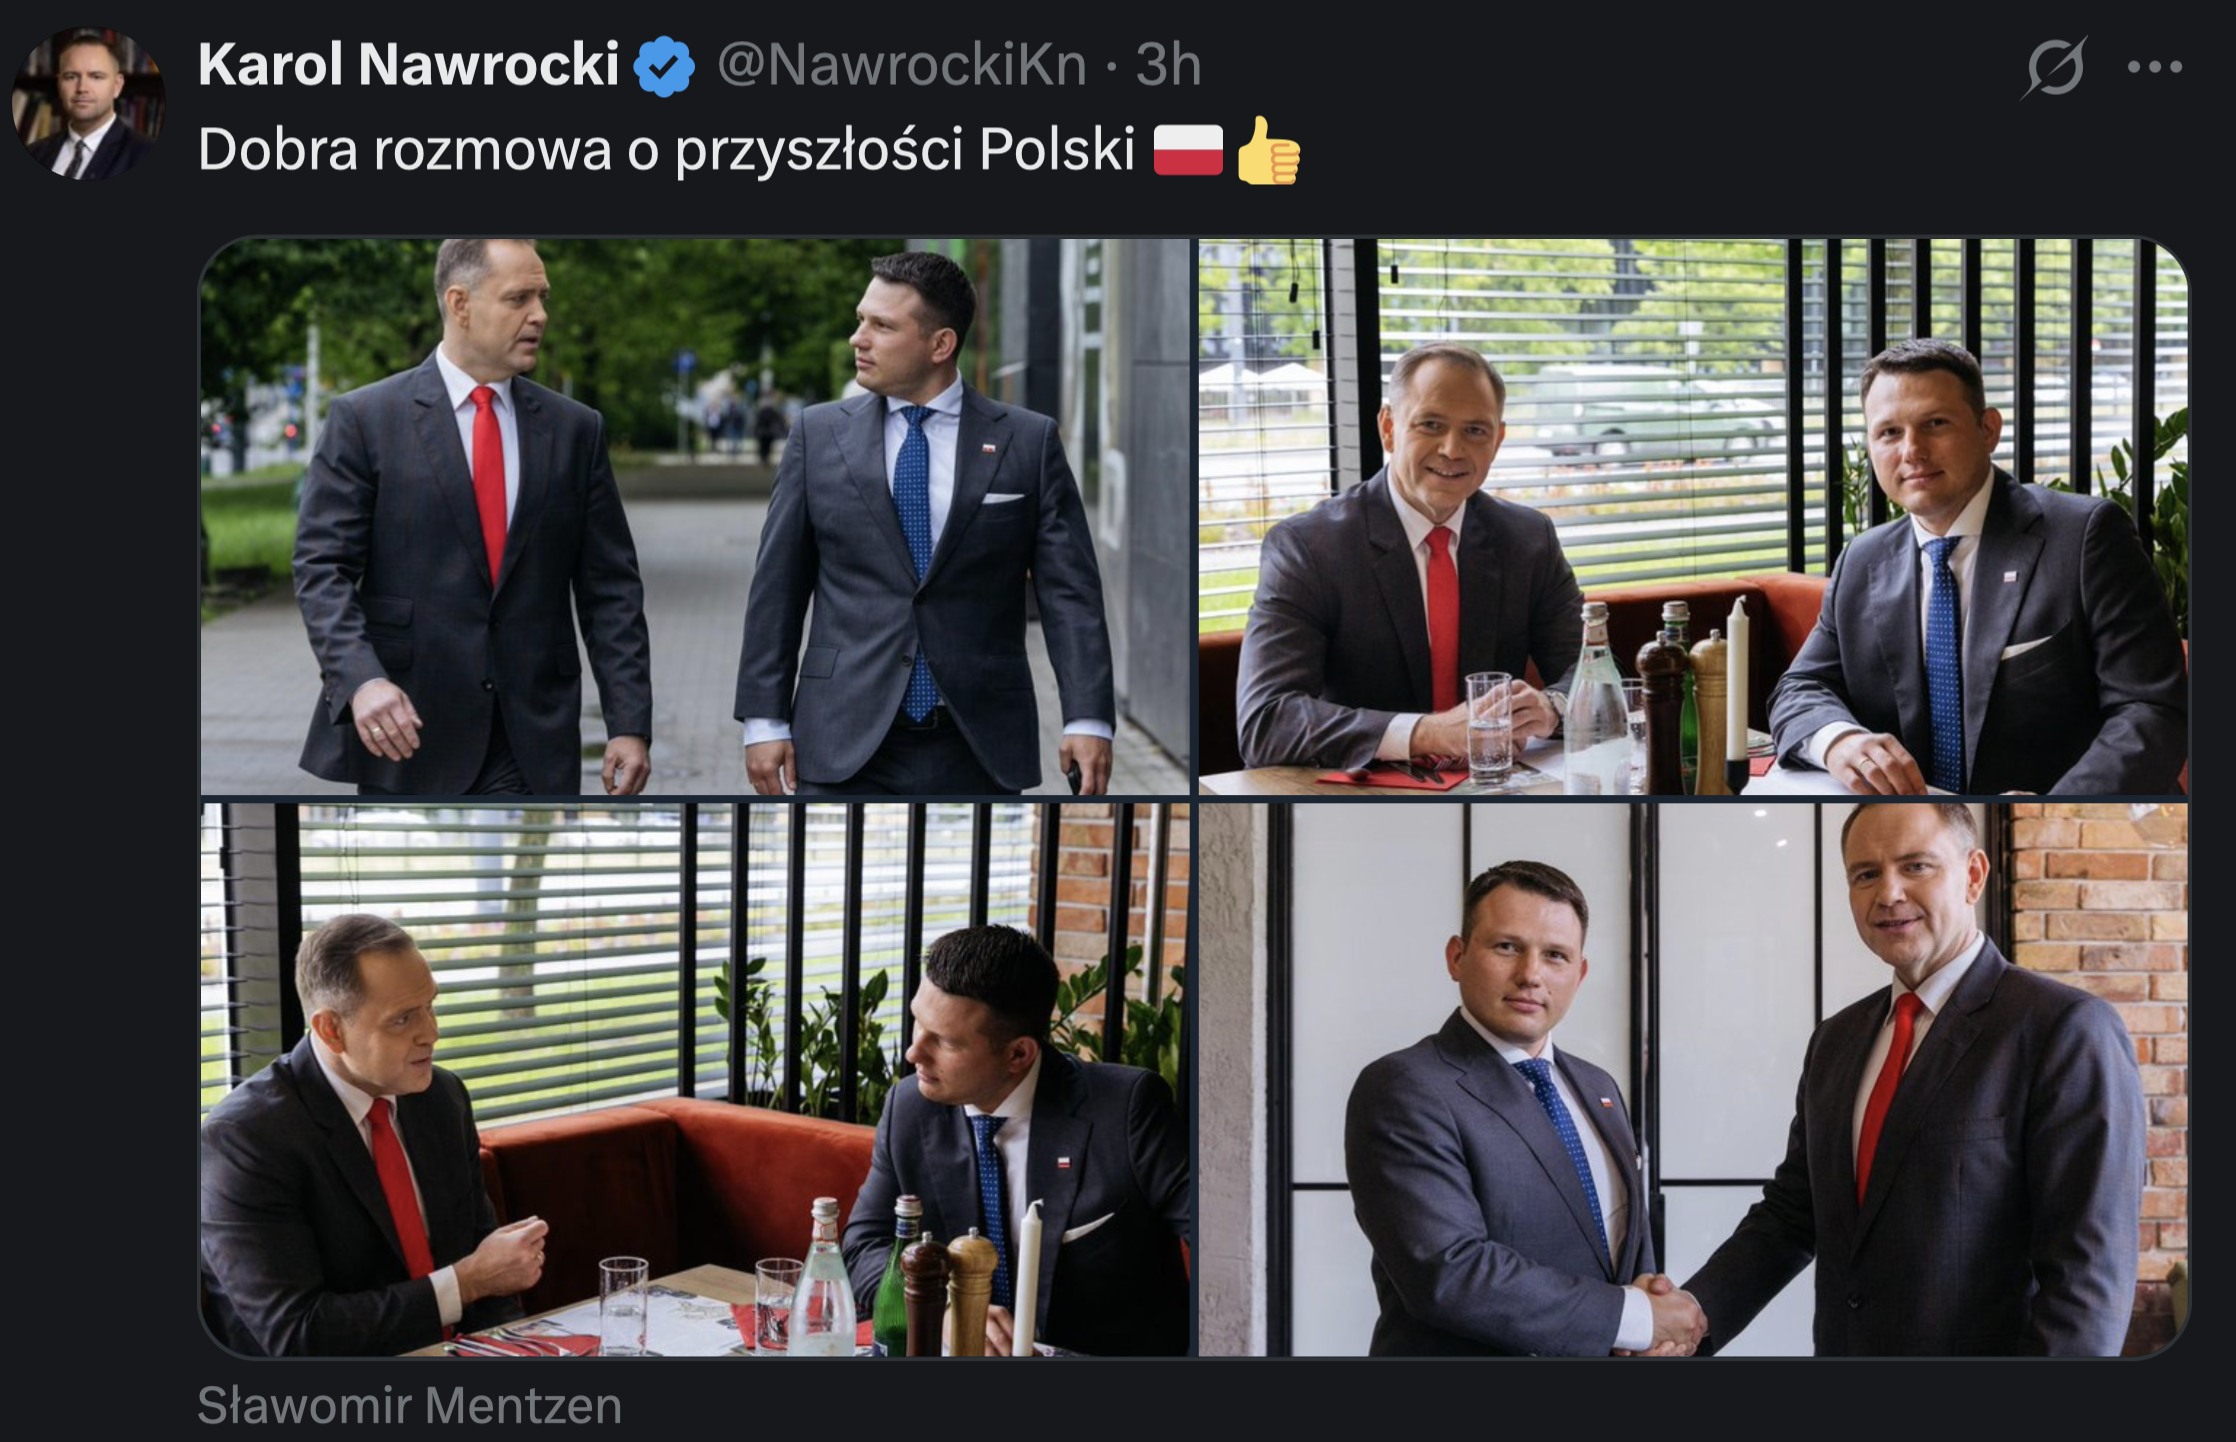The height and width of the screenshot is (1442, 2236).
Task: Open the handshake photo by brick wall
Action: point(1693,1080)
